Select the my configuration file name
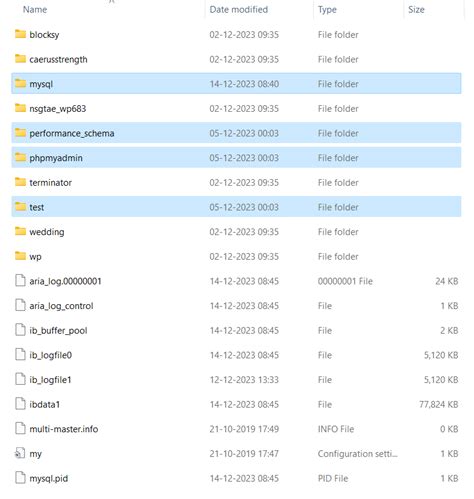 pyautogui.click(x=35, y=454)
